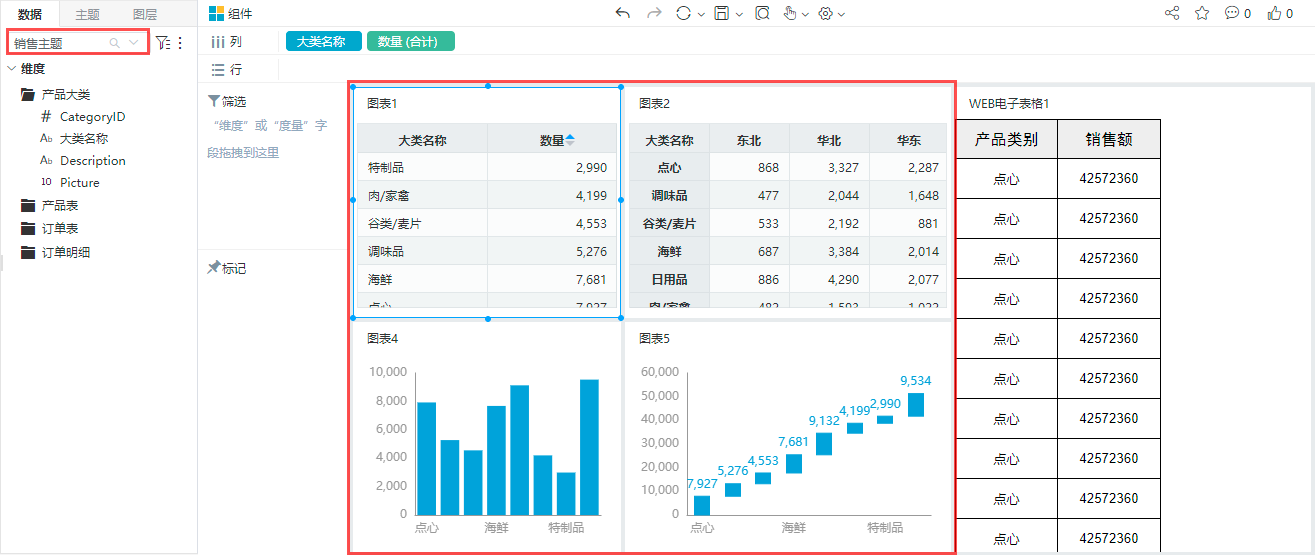Collapse the 产品大类 folder

28,95
